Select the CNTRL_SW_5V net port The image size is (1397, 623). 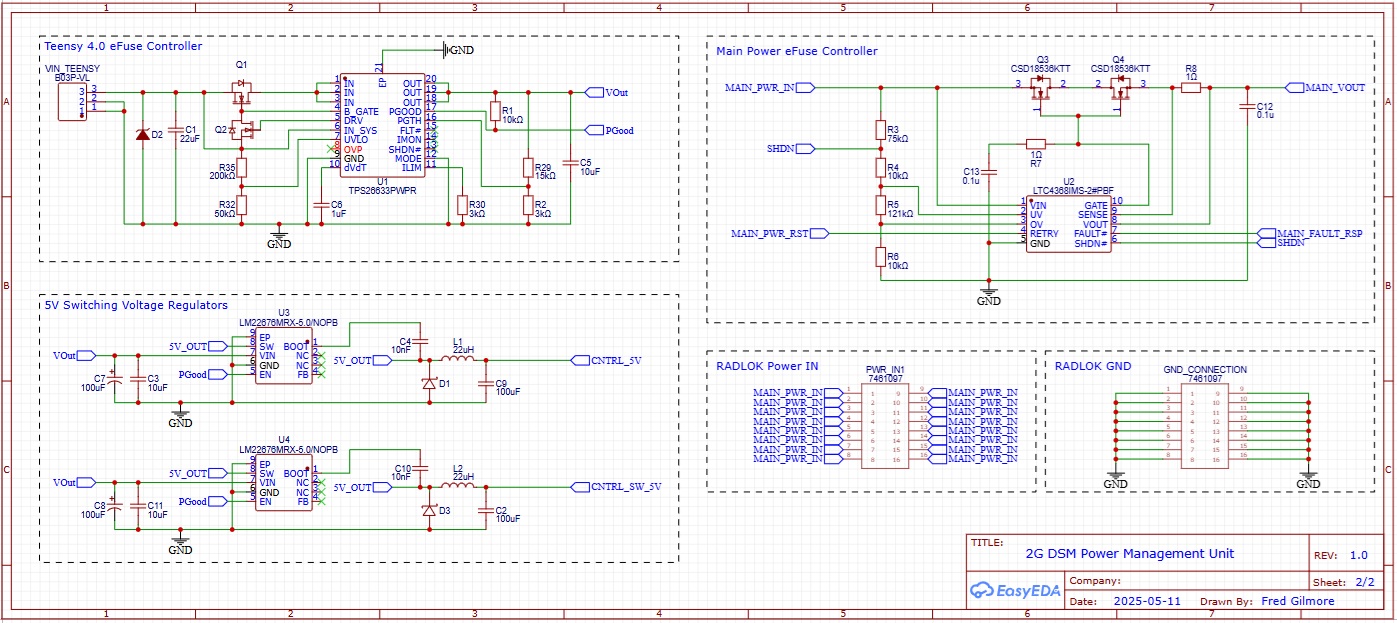(x=615, y=486)
